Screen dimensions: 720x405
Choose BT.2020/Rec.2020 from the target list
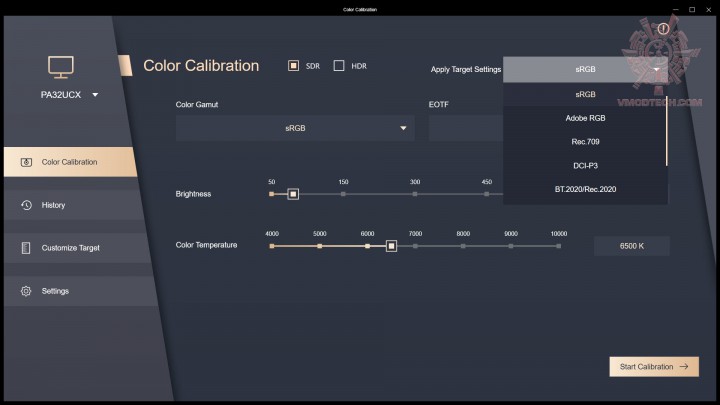(585, 189)
